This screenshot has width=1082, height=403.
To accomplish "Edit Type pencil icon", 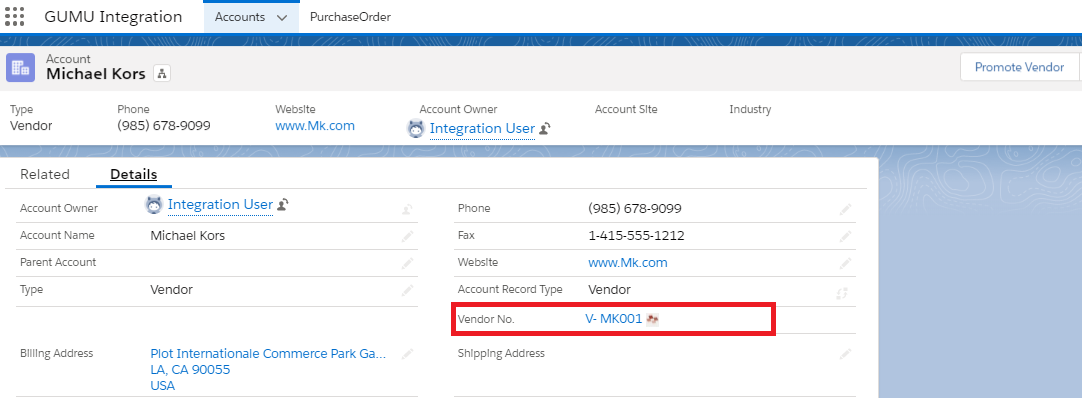I will point(407,291).
